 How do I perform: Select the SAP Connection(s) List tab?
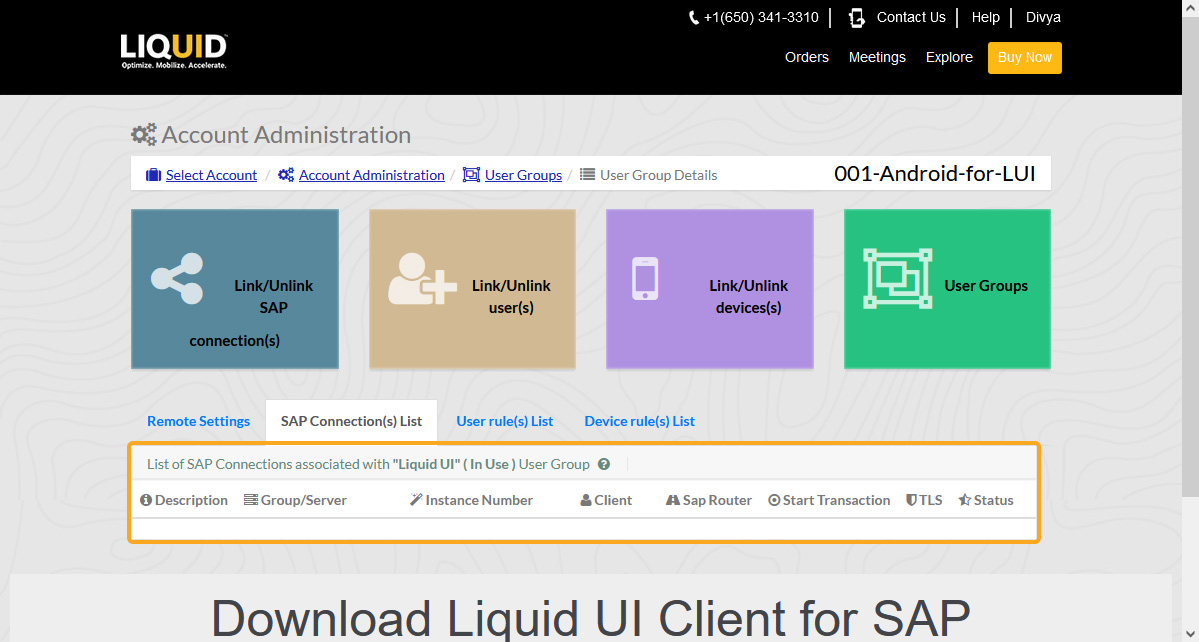[351, 421]
